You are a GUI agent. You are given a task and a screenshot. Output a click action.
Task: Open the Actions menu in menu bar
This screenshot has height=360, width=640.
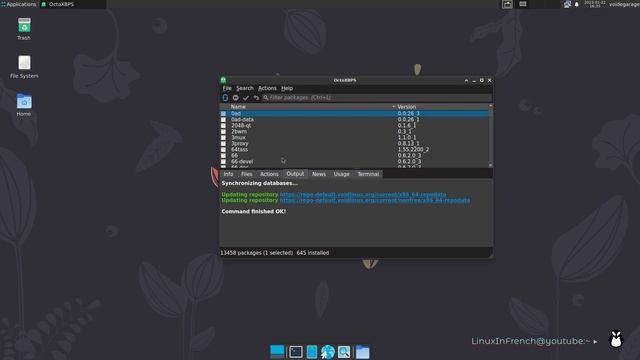[x=267, y=88]
